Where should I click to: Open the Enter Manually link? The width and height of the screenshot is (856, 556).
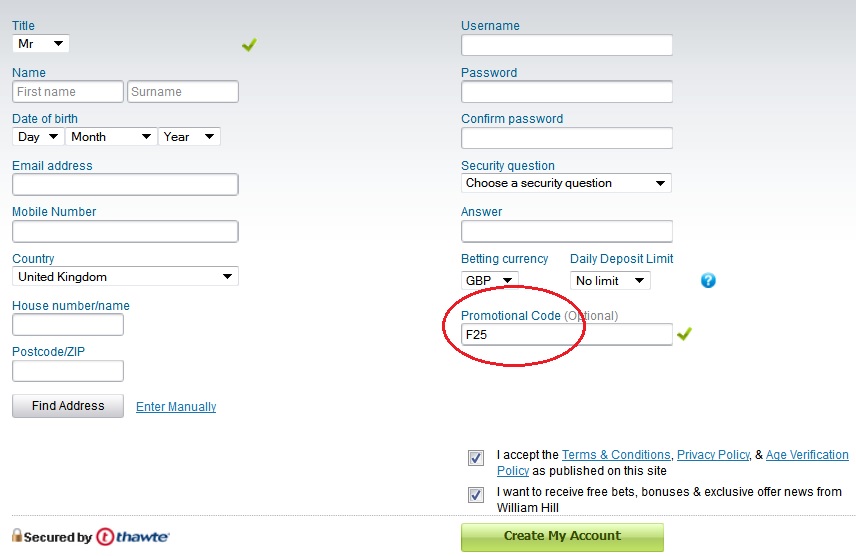tap(176, 407)
